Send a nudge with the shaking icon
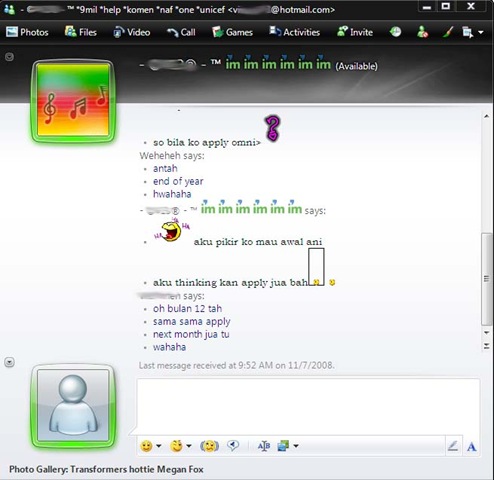The width and height of the screenshot is (494, 480). 209,446
